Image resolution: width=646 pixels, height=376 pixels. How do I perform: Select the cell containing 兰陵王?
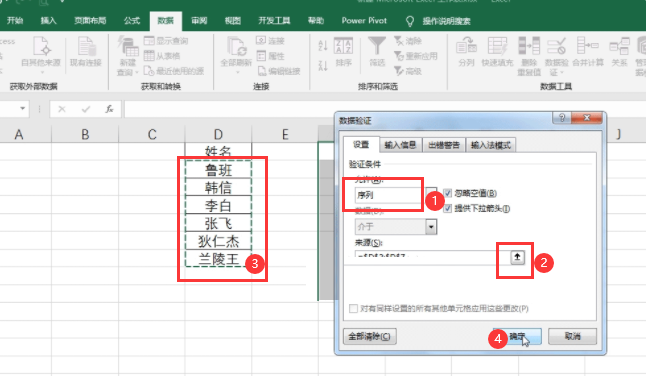[x=218, y=258]
